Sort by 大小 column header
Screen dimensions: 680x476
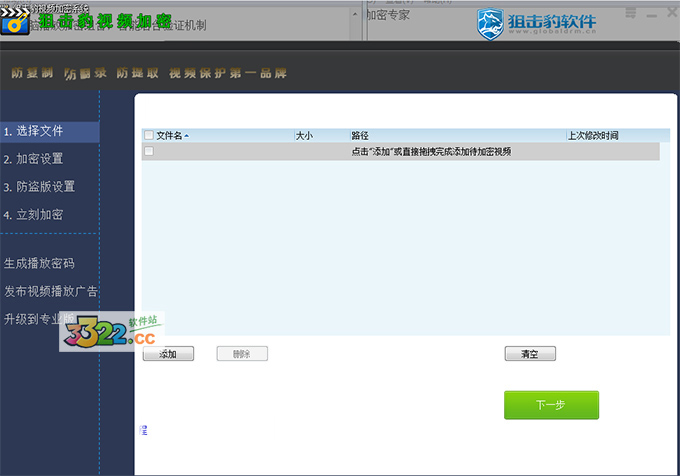point(322,135)
